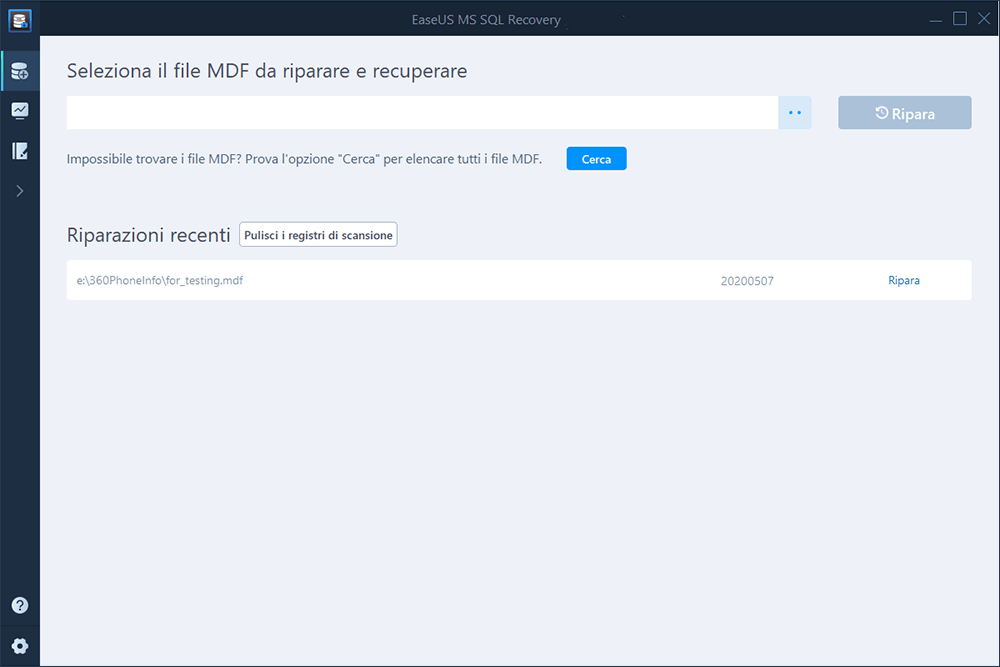Screen dimensions: 1000x667
Task: Maximize the EaseUS window
Action: [x=960, y=19]
